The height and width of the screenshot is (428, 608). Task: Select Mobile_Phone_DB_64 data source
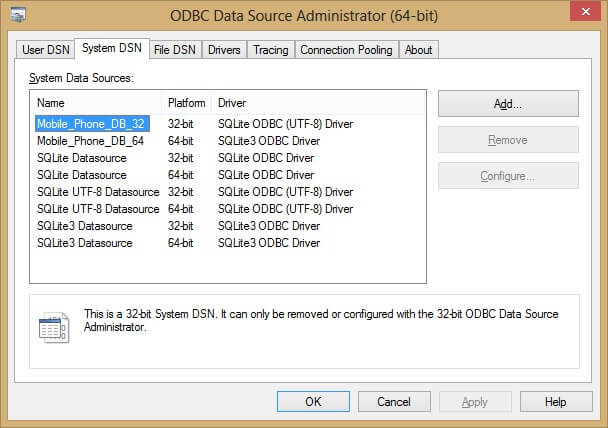pos(91,141)
